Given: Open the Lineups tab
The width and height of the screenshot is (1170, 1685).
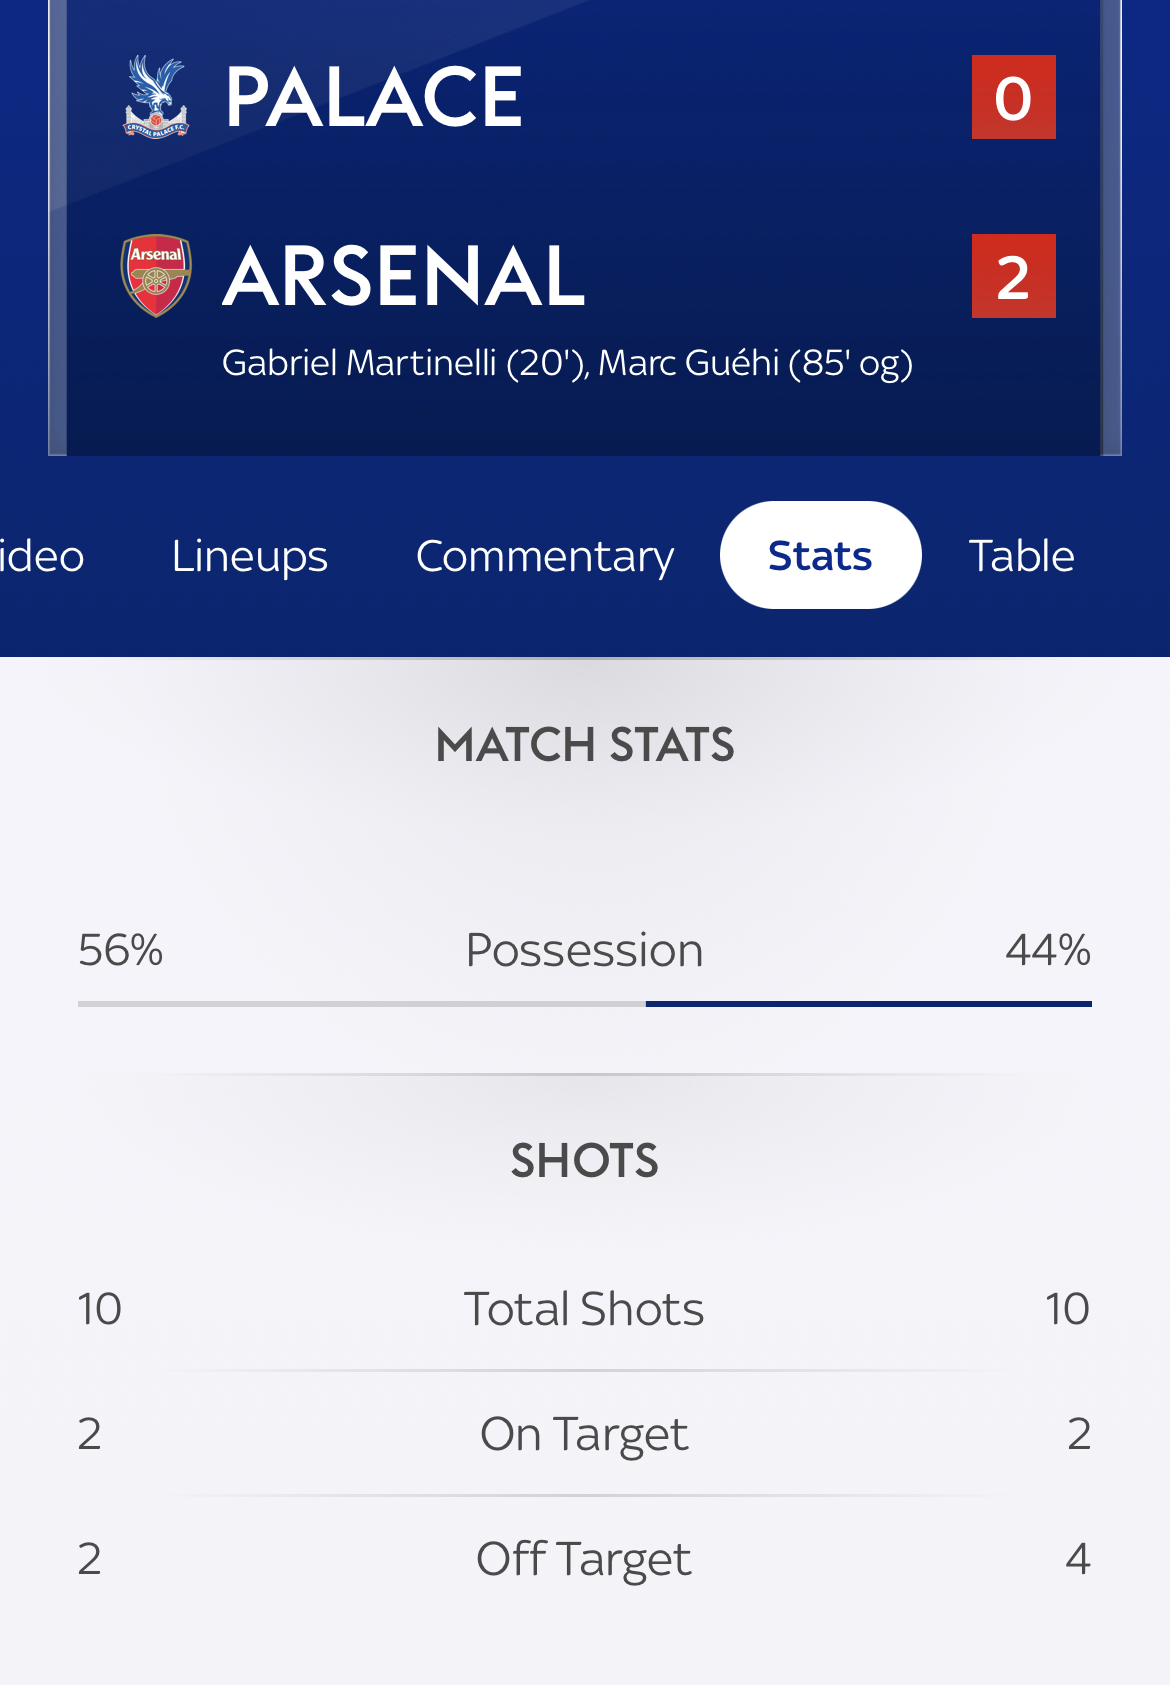Looking at the screenshot, I should [250, 555].
